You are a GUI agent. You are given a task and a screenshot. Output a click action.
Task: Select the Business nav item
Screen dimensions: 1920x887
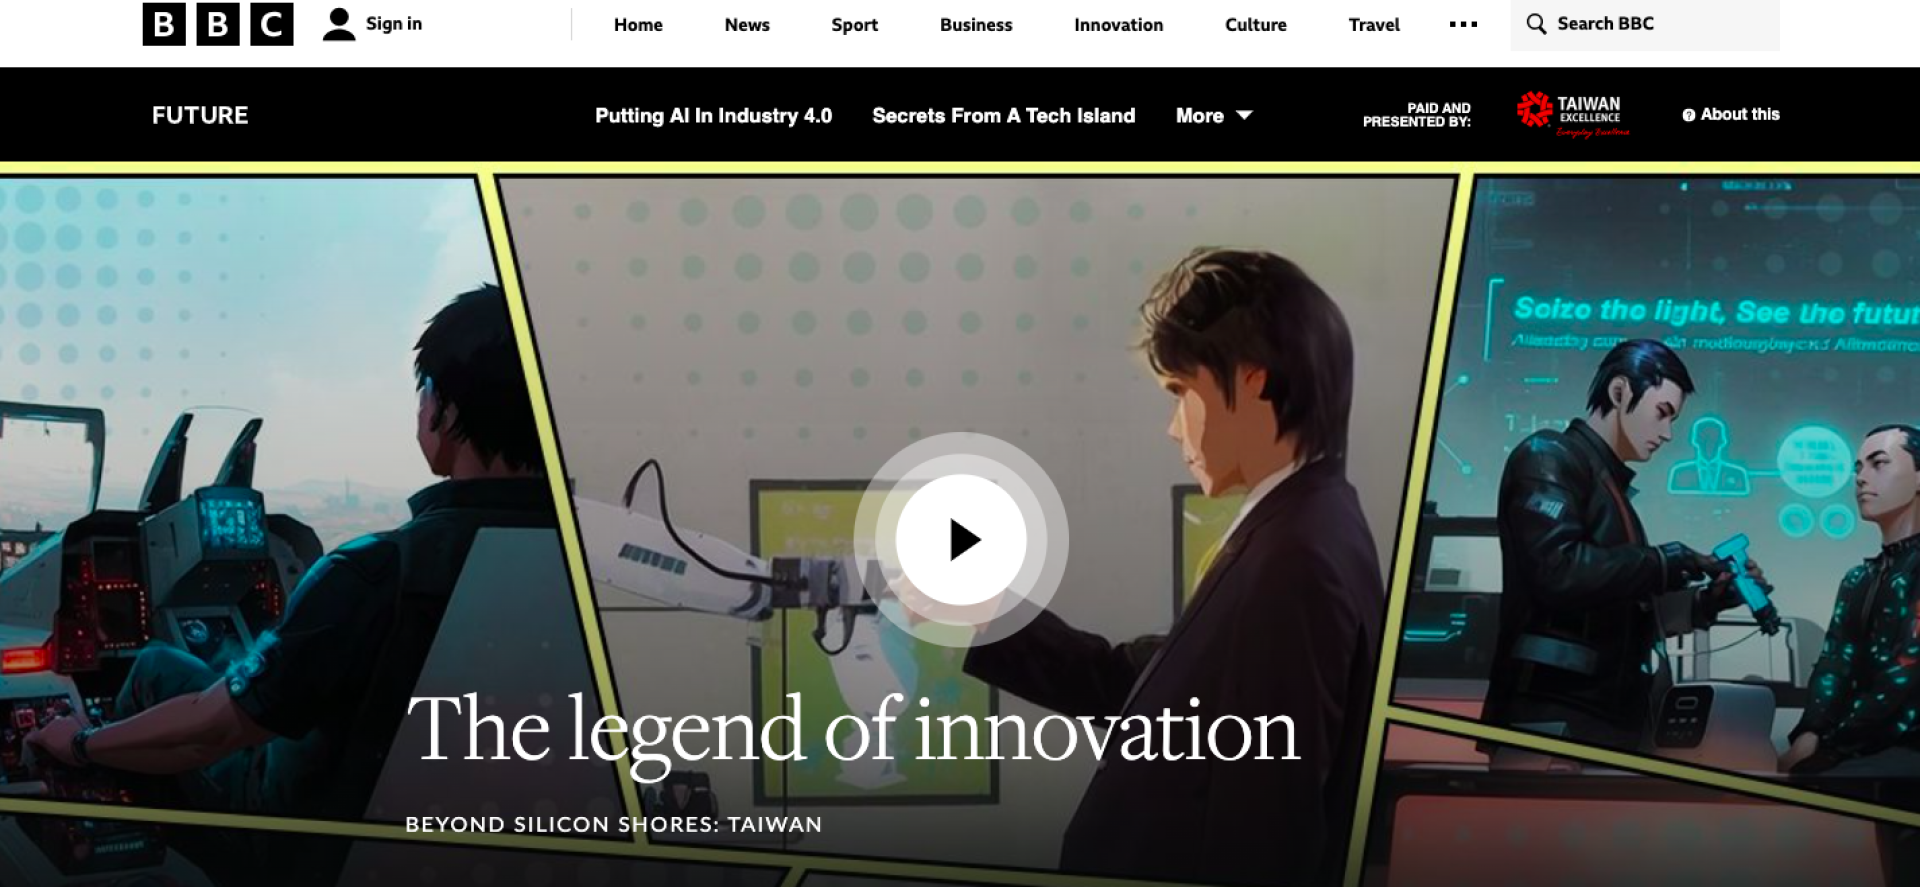(976, 25)
